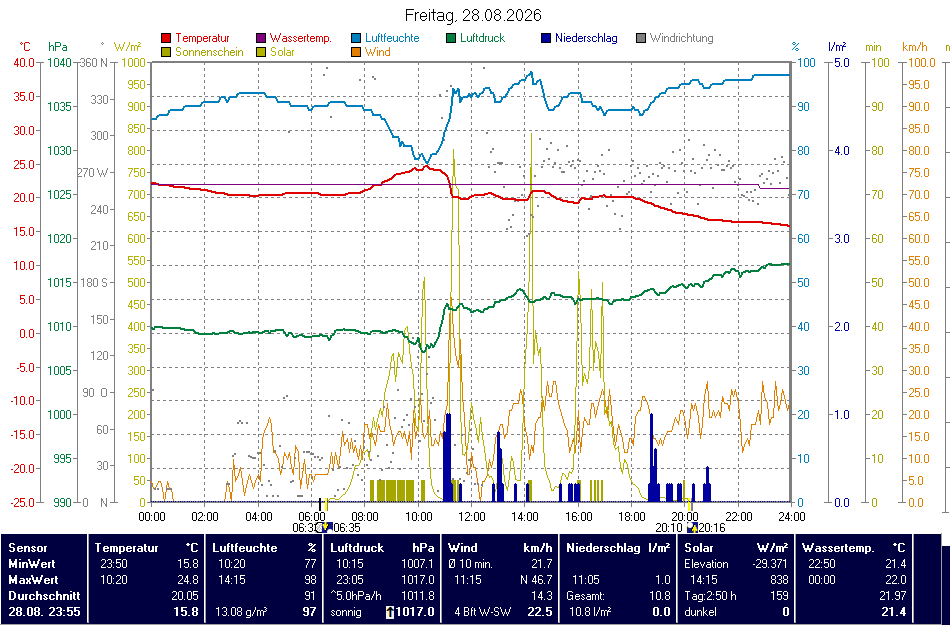The image size is (950, 625).
Task: Select the Temperatur legend label
Action: point(202,38)
